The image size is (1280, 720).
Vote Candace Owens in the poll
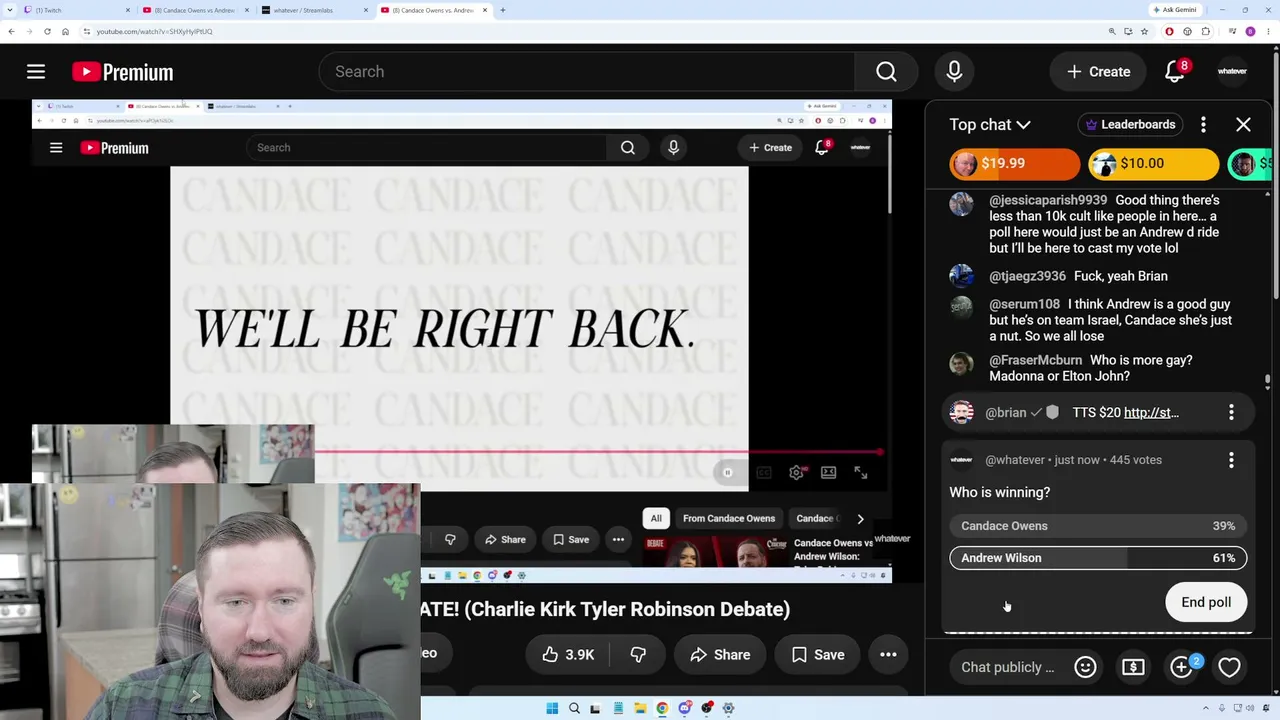point(1098,526)
